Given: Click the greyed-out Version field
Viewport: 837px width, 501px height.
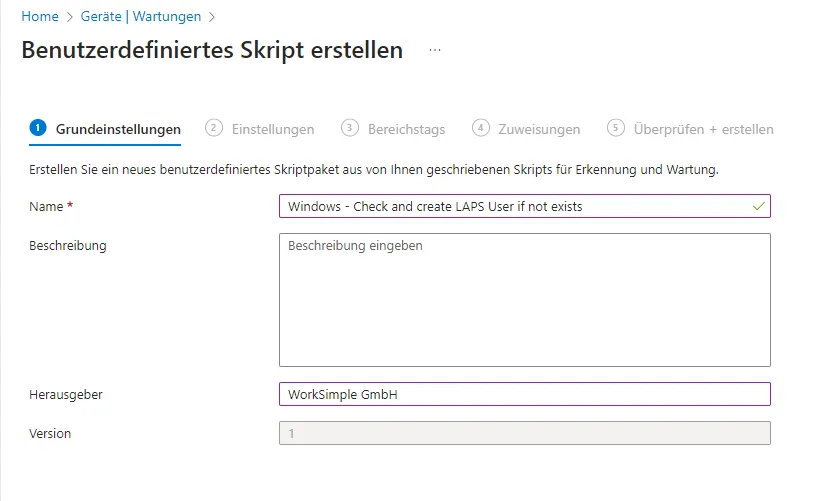Looking at the screenshot, I should pos(524,433).
